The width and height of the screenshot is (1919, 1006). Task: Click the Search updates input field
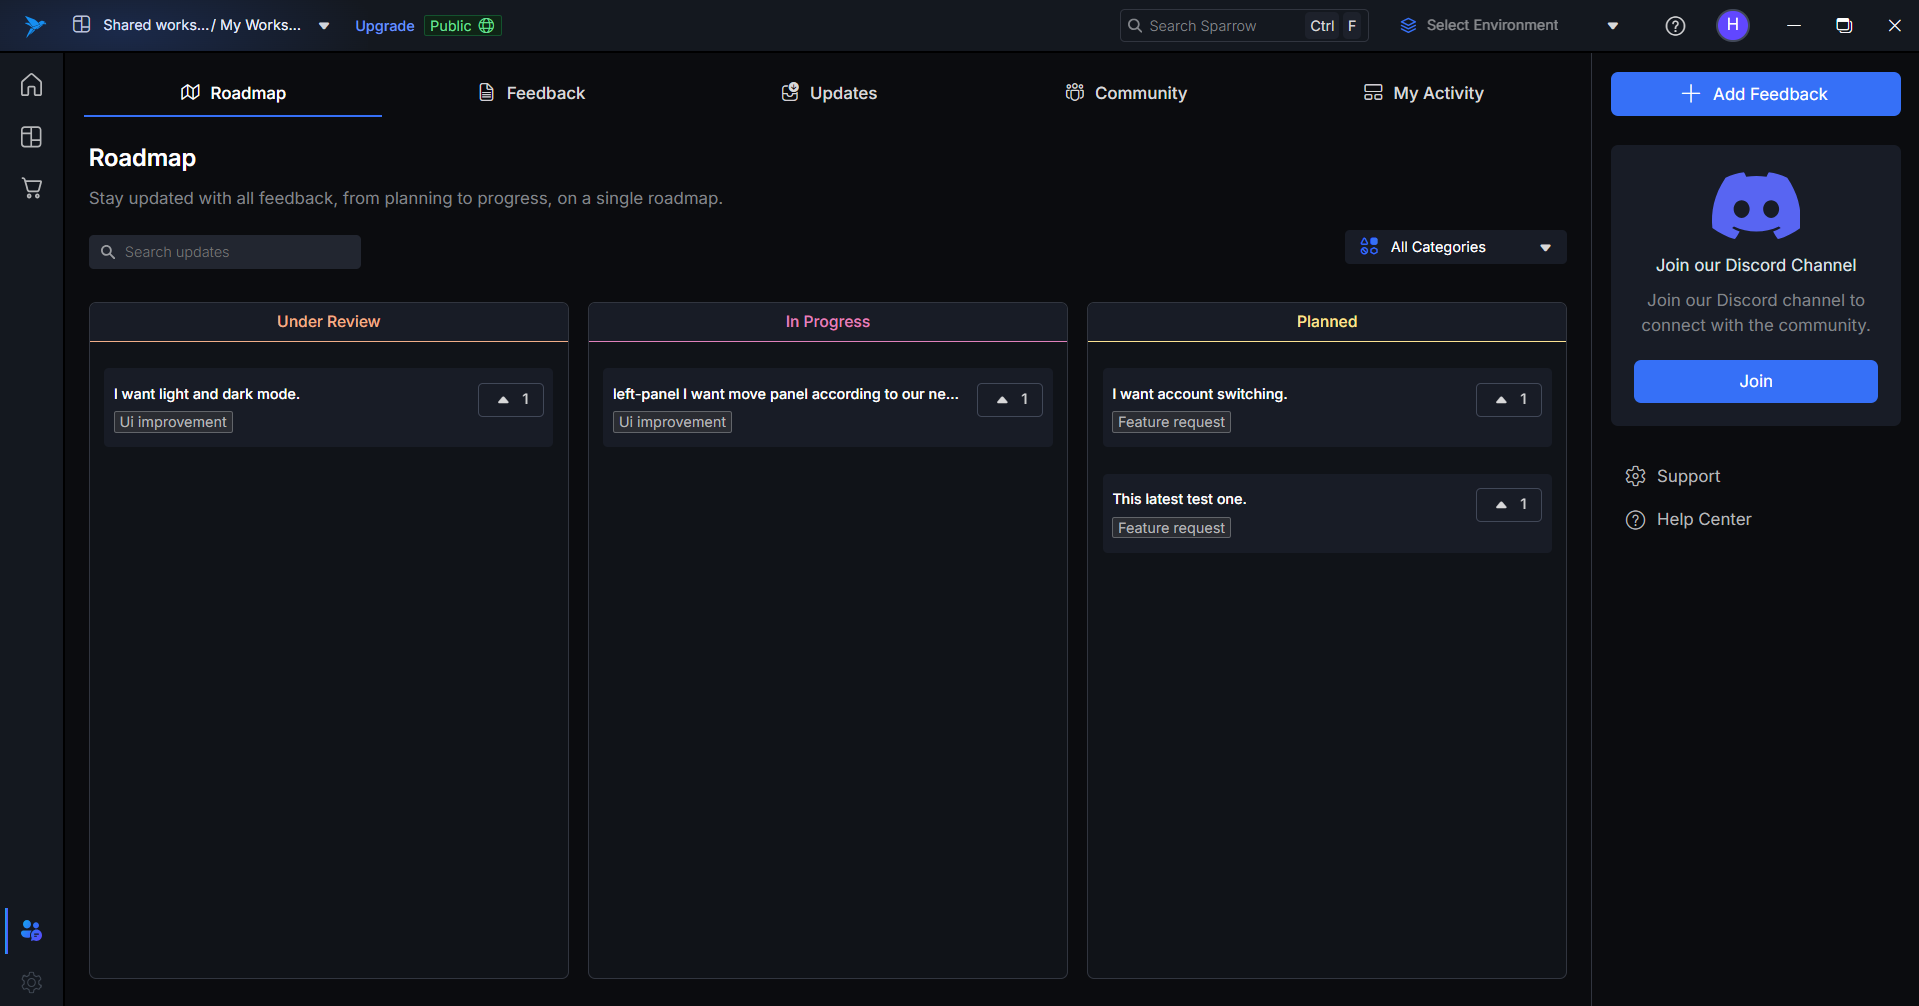pos(225,252)
